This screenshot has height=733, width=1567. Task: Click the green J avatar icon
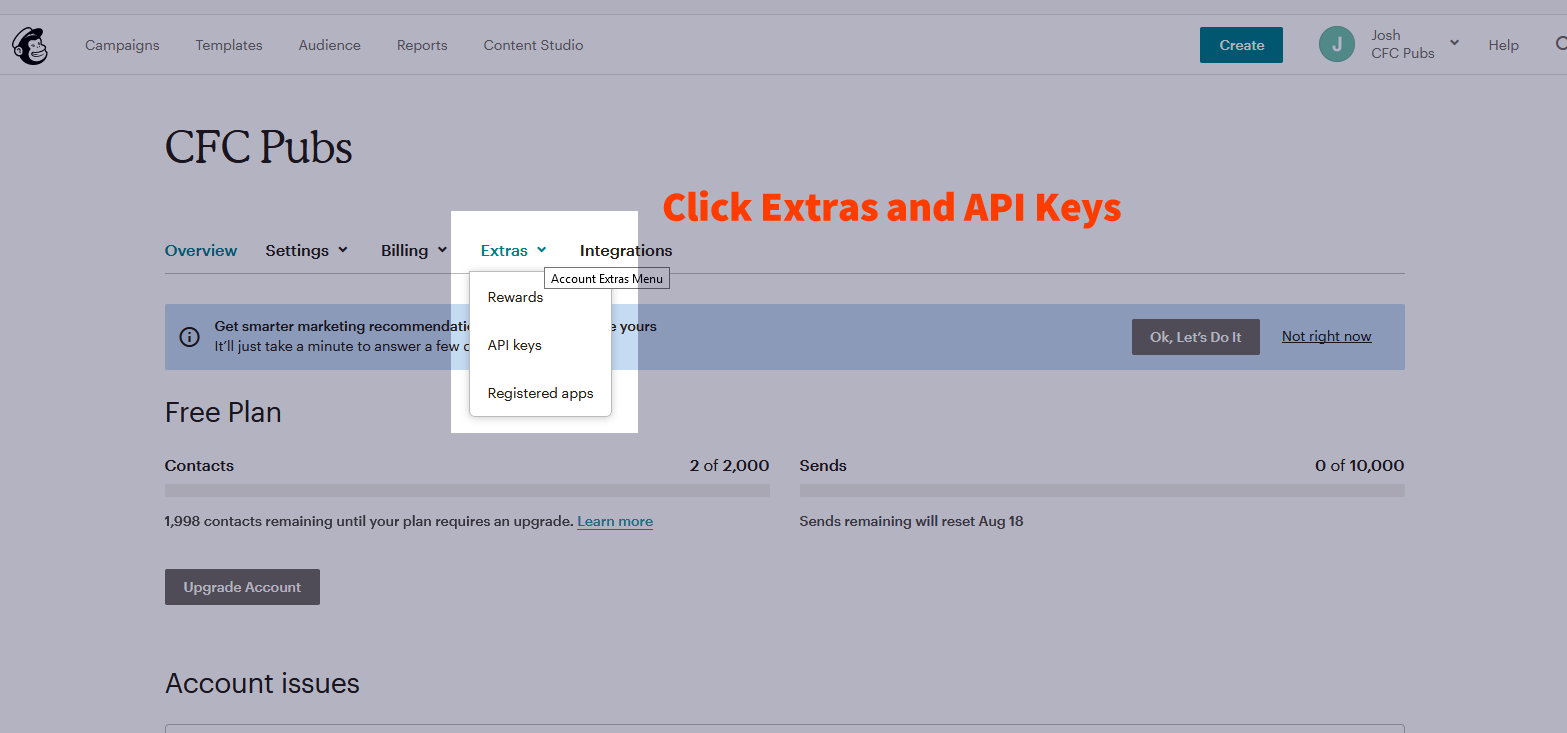(1336, 44)
